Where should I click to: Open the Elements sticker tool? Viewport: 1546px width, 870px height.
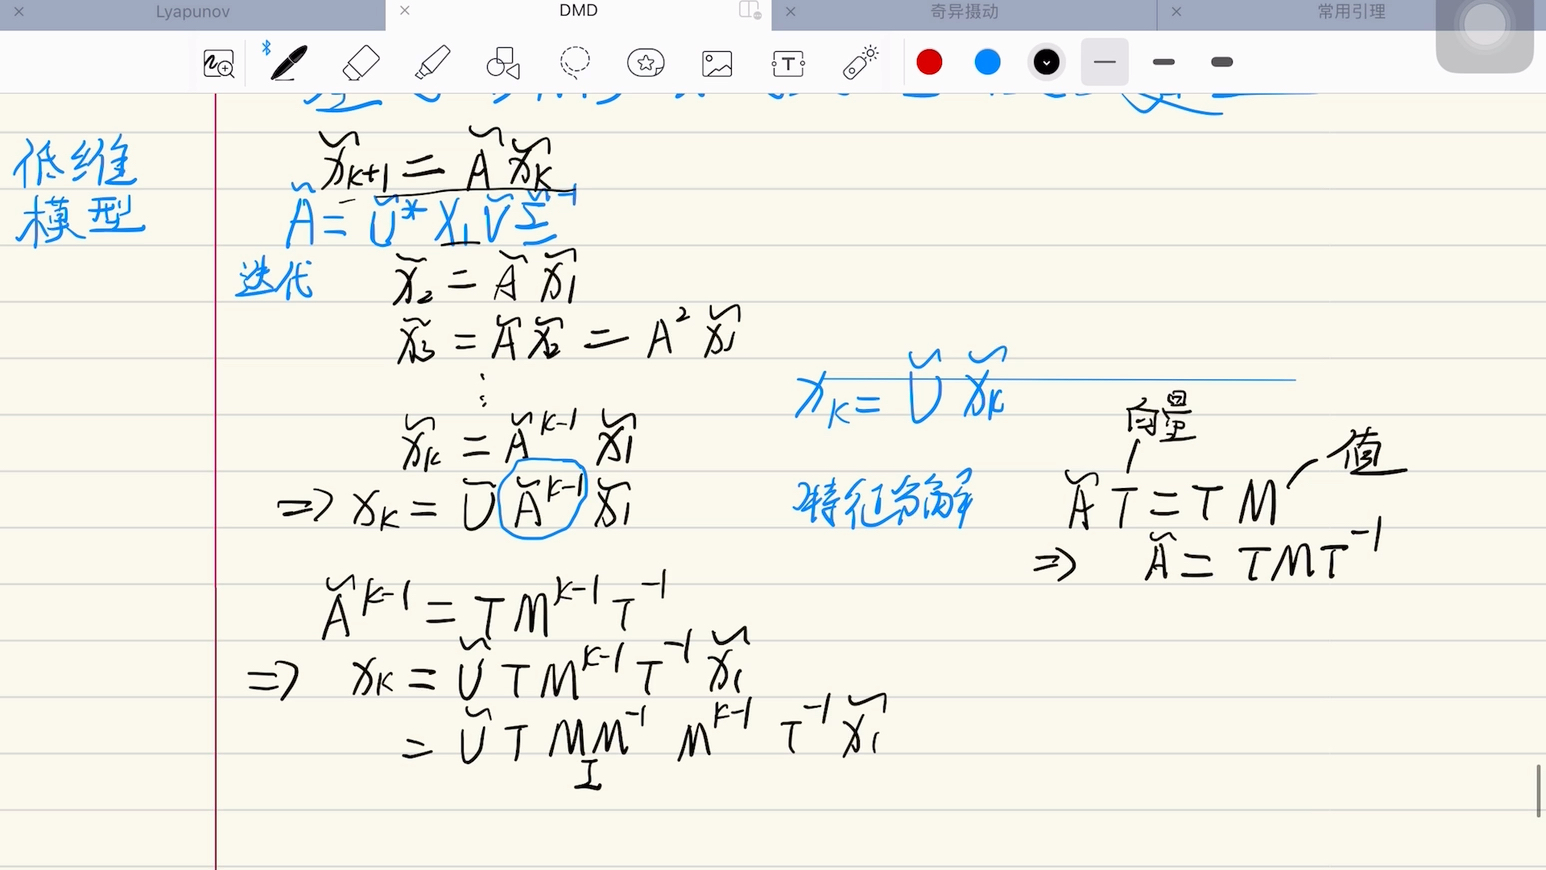click(646, 62)
